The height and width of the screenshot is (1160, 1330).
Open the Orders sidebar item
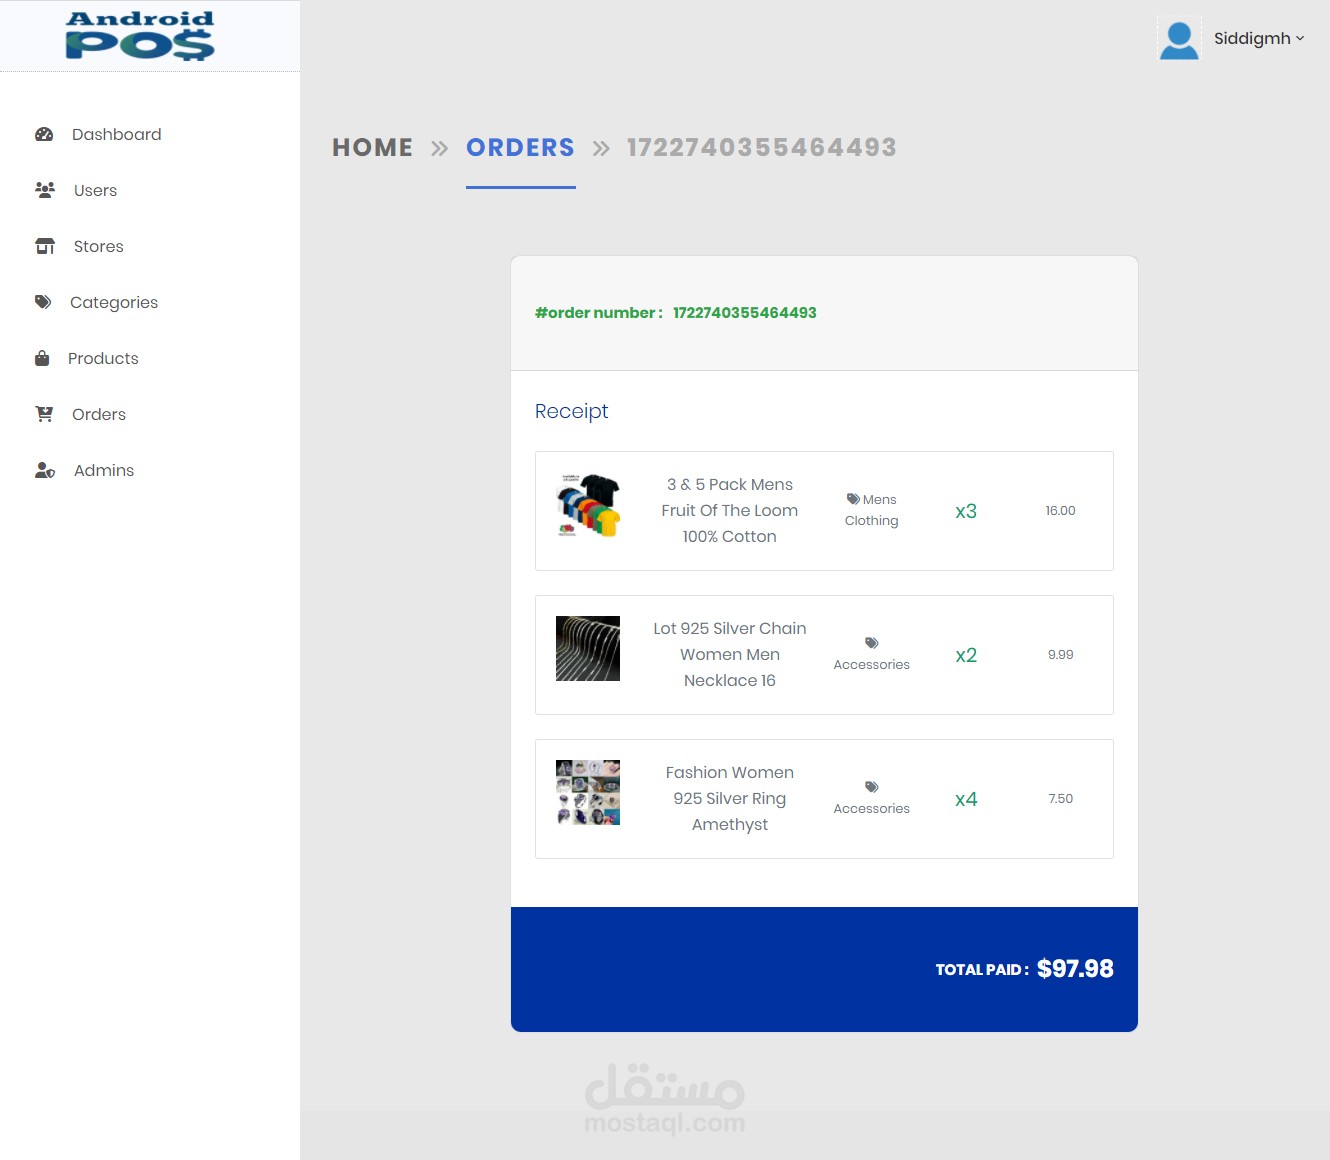click(99, 414)
